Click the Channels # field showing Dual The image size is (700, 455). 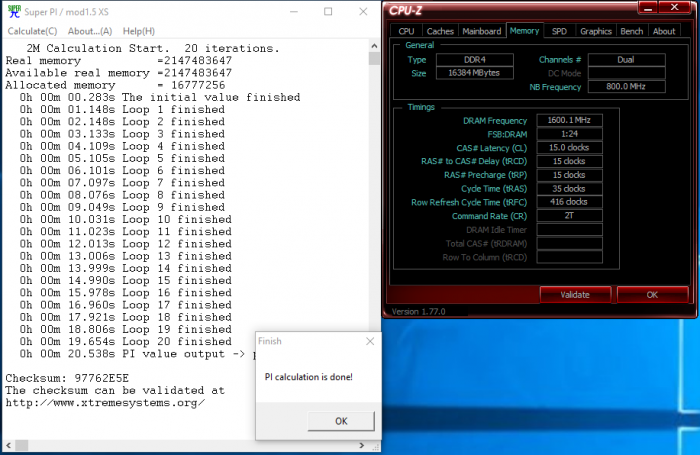pos(626,60)
